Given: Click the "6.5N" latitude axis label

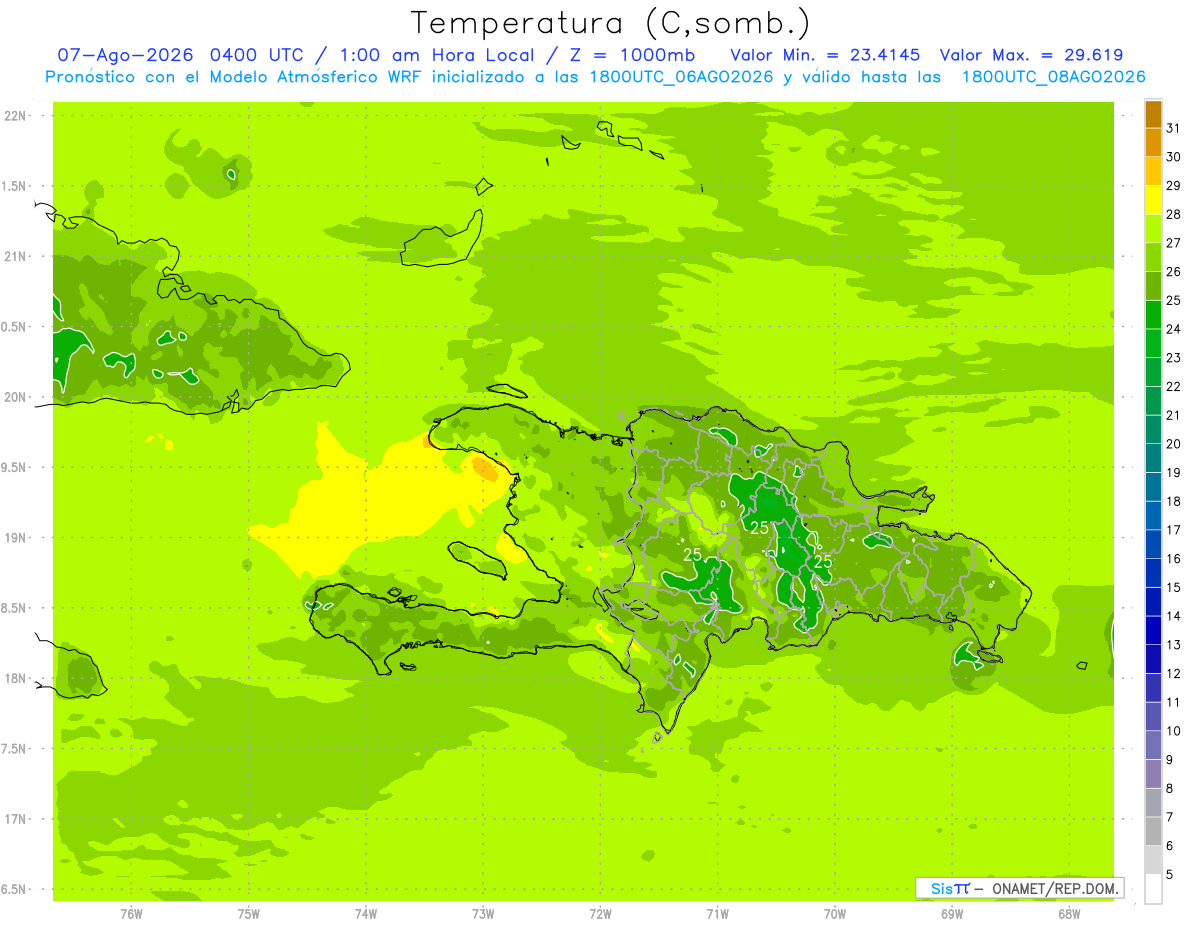Looking at the screenshot, I should (15, 889).
